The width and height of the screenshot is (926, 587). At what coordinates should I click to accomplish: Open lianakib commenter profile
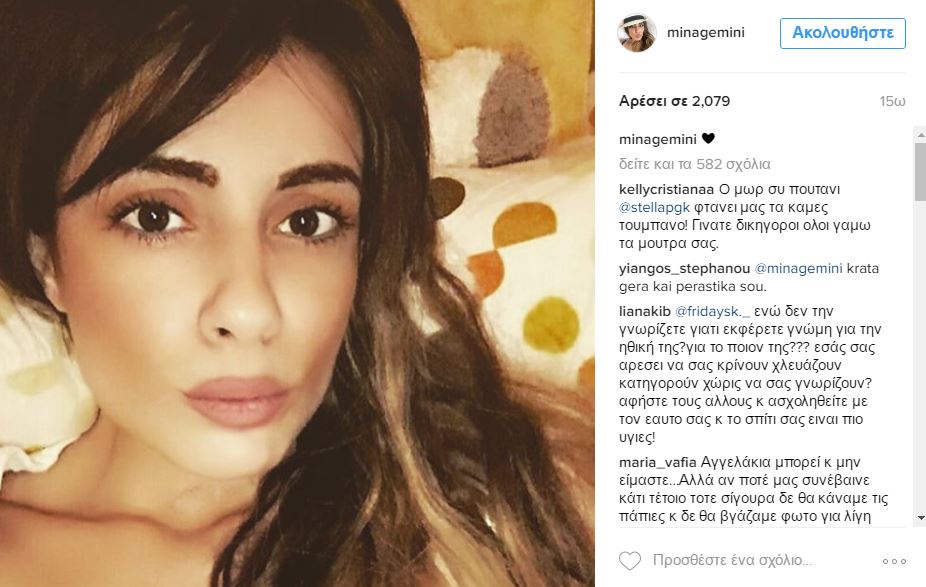click(645, 311)
